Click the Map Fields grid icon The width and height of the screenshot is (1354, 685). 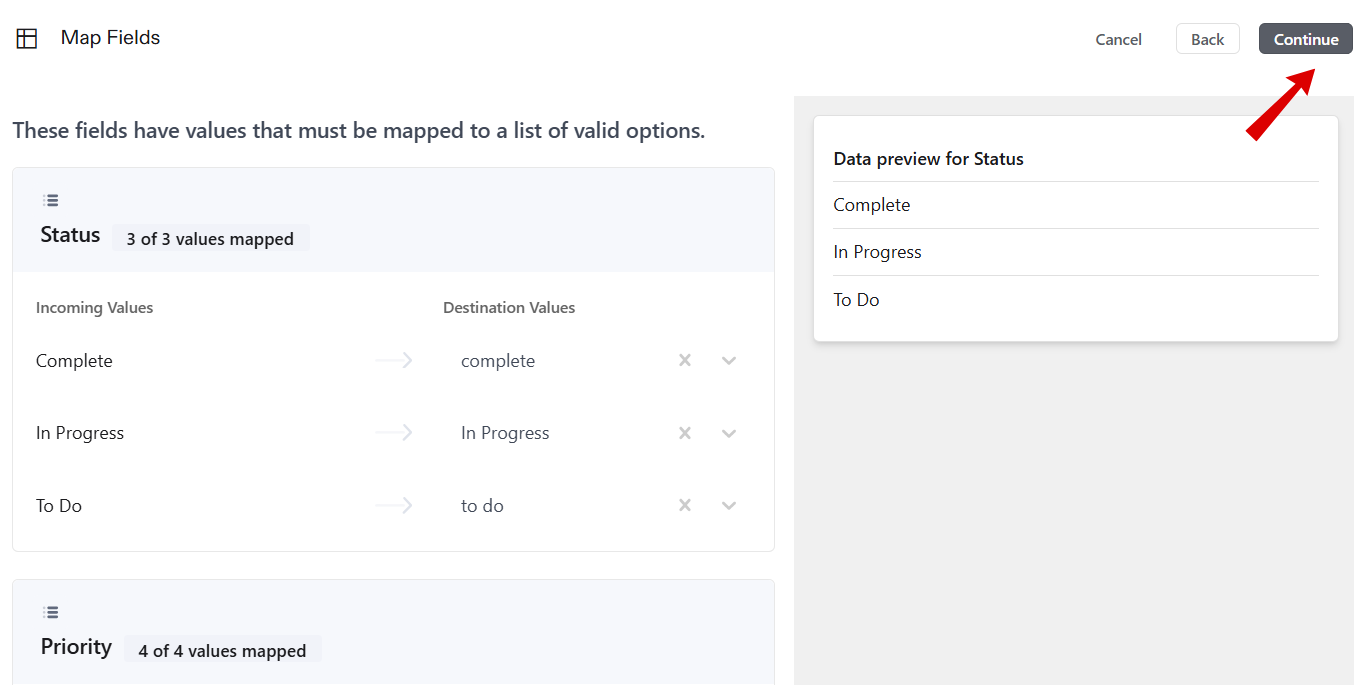point(26,38)
